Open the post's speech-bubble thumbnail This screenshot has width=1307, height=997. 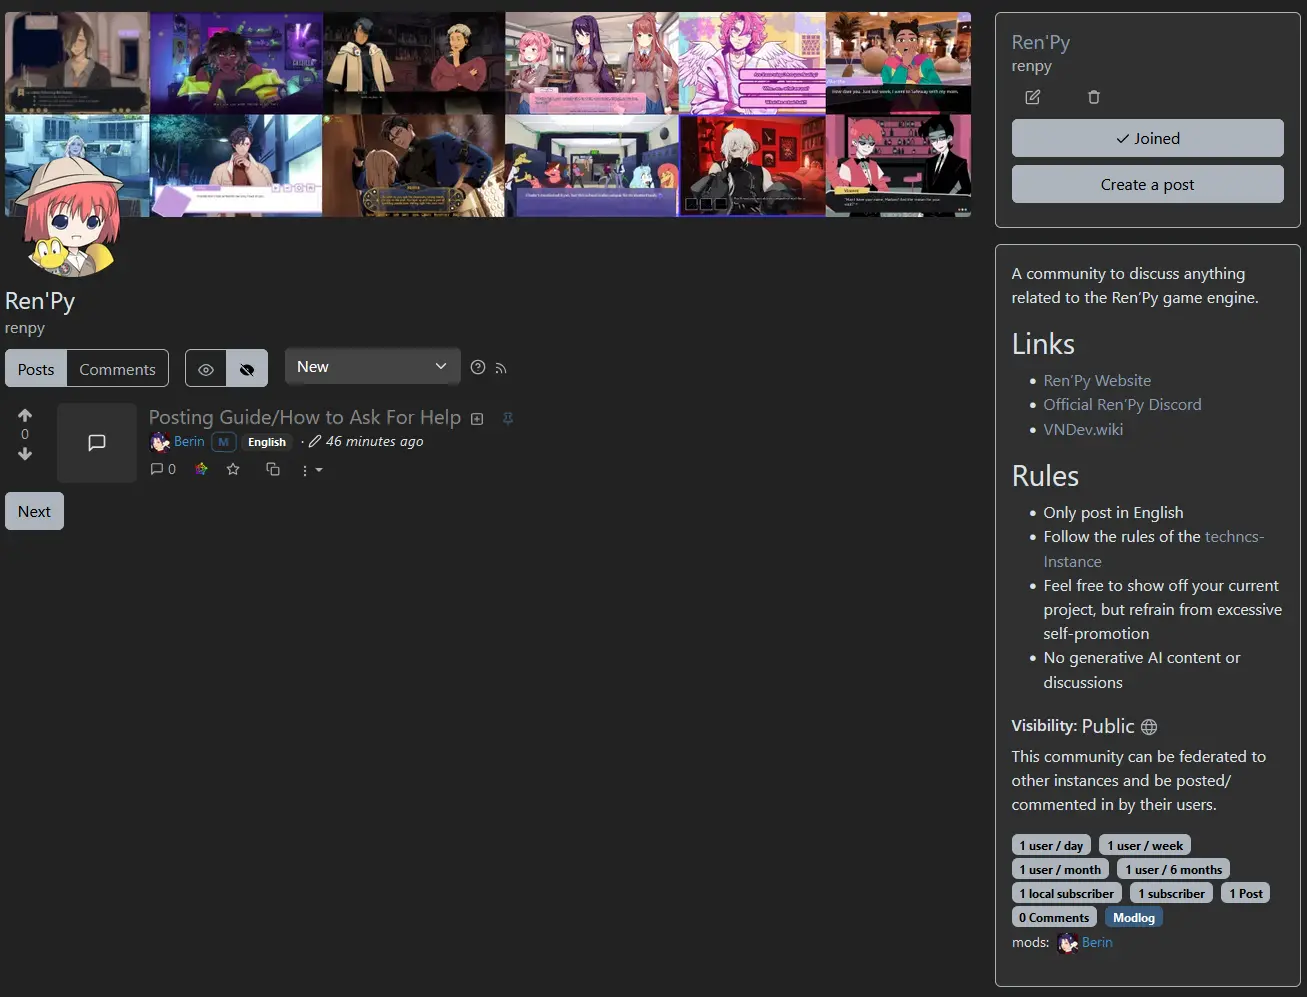(97, 443)
